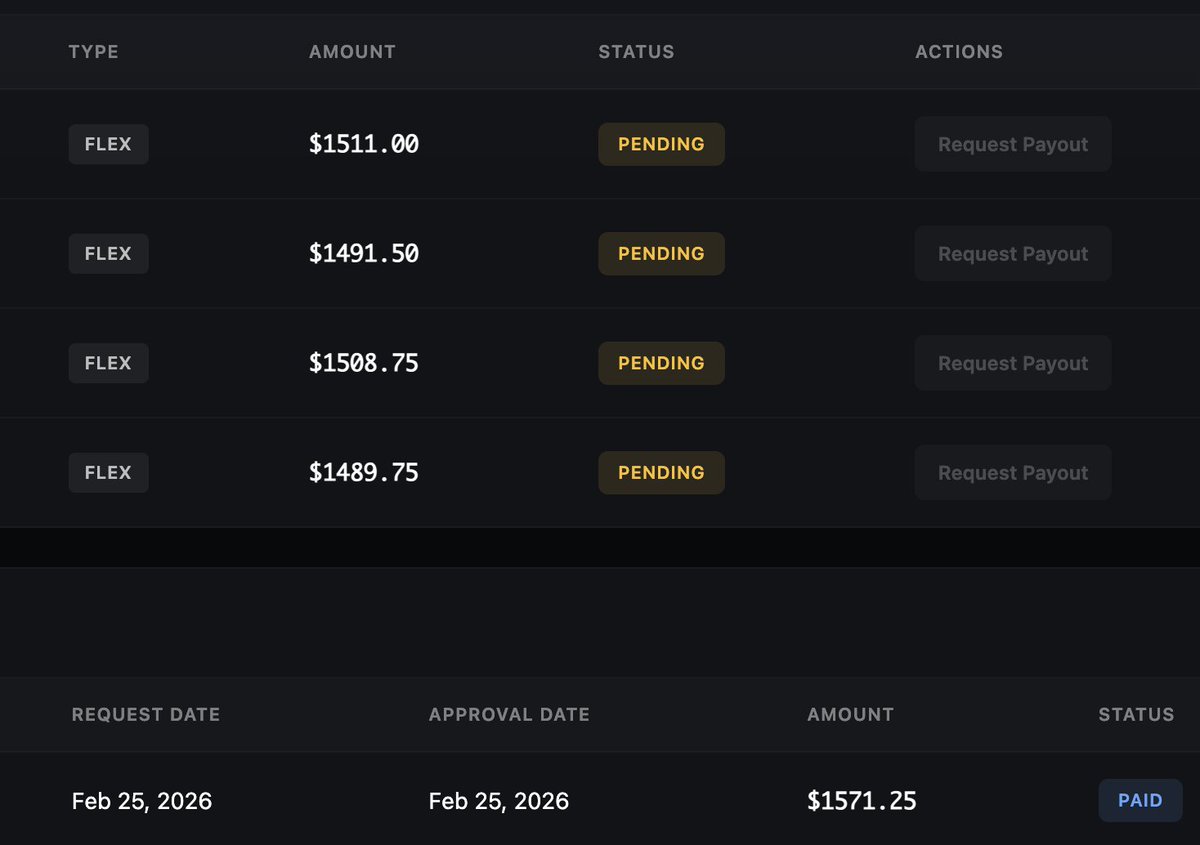This screenshot has width=1200, height=845.
Task: Click the REQUEST DATE column header
Action: pyautogui.click(x=146, y=715)
